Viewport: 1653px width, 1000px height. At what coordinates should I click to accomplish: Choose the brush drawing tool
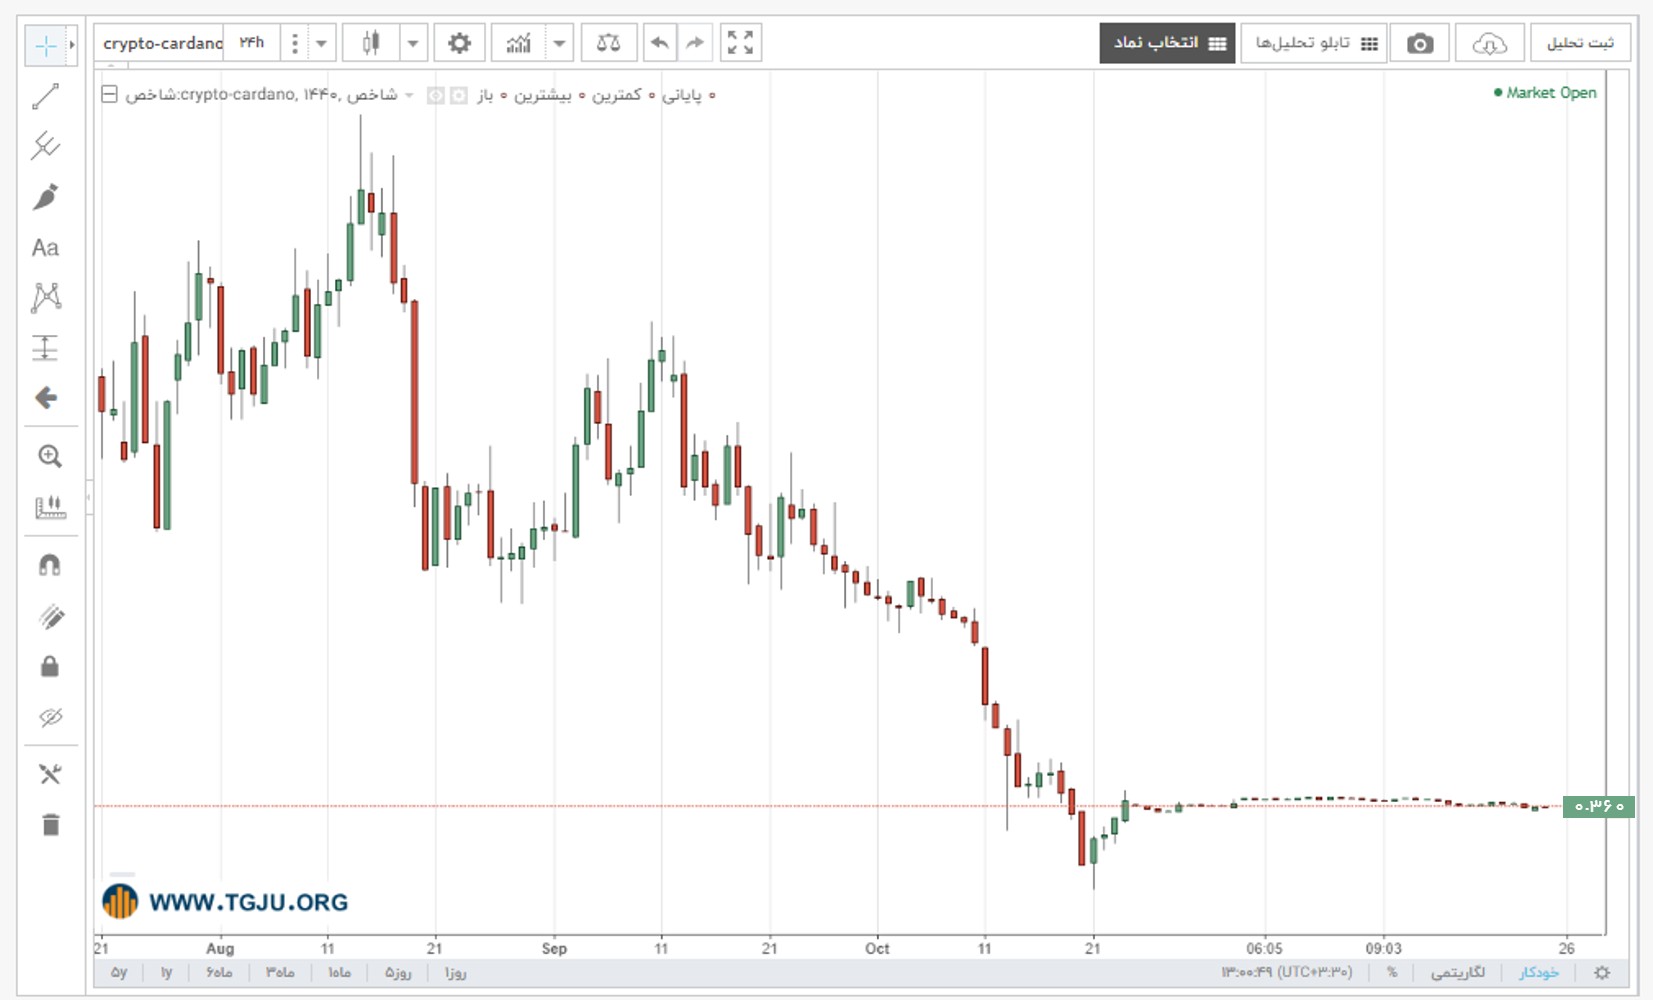[46, 197]
